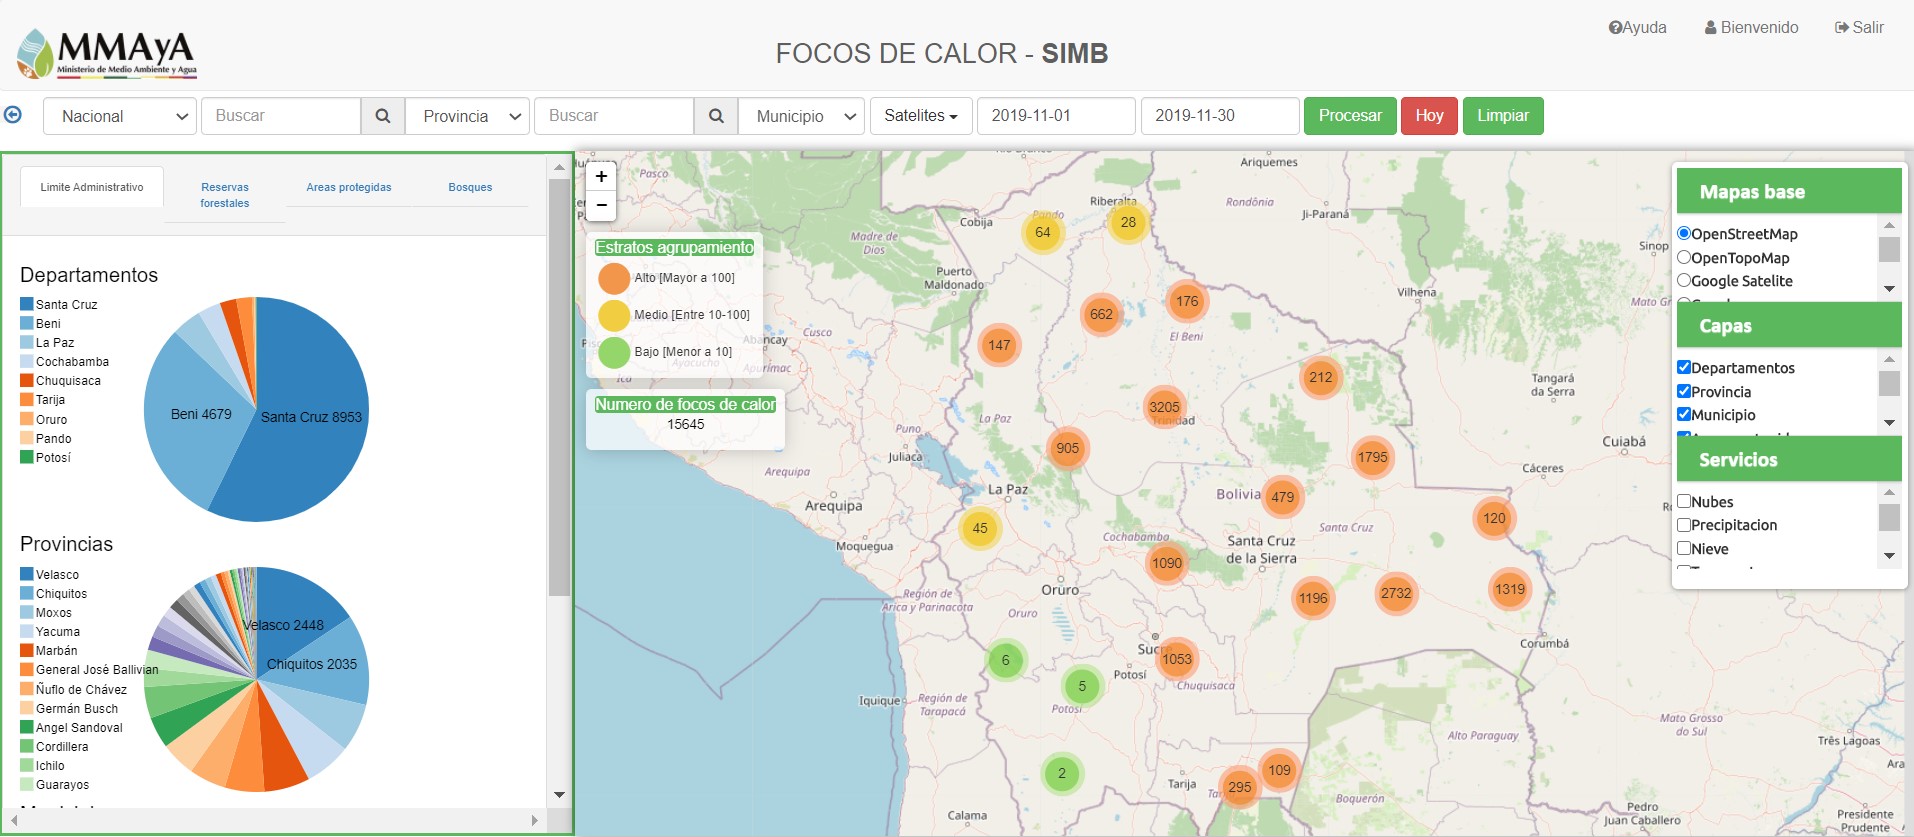Screen dimensions: 1914x837
Task: Open the Satelites dropdown menu
Action: coord(920,116)
